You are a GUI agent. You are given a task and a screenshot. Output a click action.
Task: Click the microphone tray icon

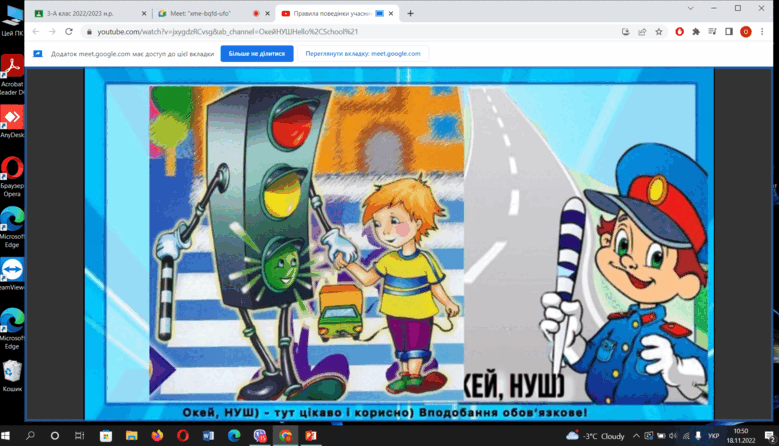pos(698,436)
